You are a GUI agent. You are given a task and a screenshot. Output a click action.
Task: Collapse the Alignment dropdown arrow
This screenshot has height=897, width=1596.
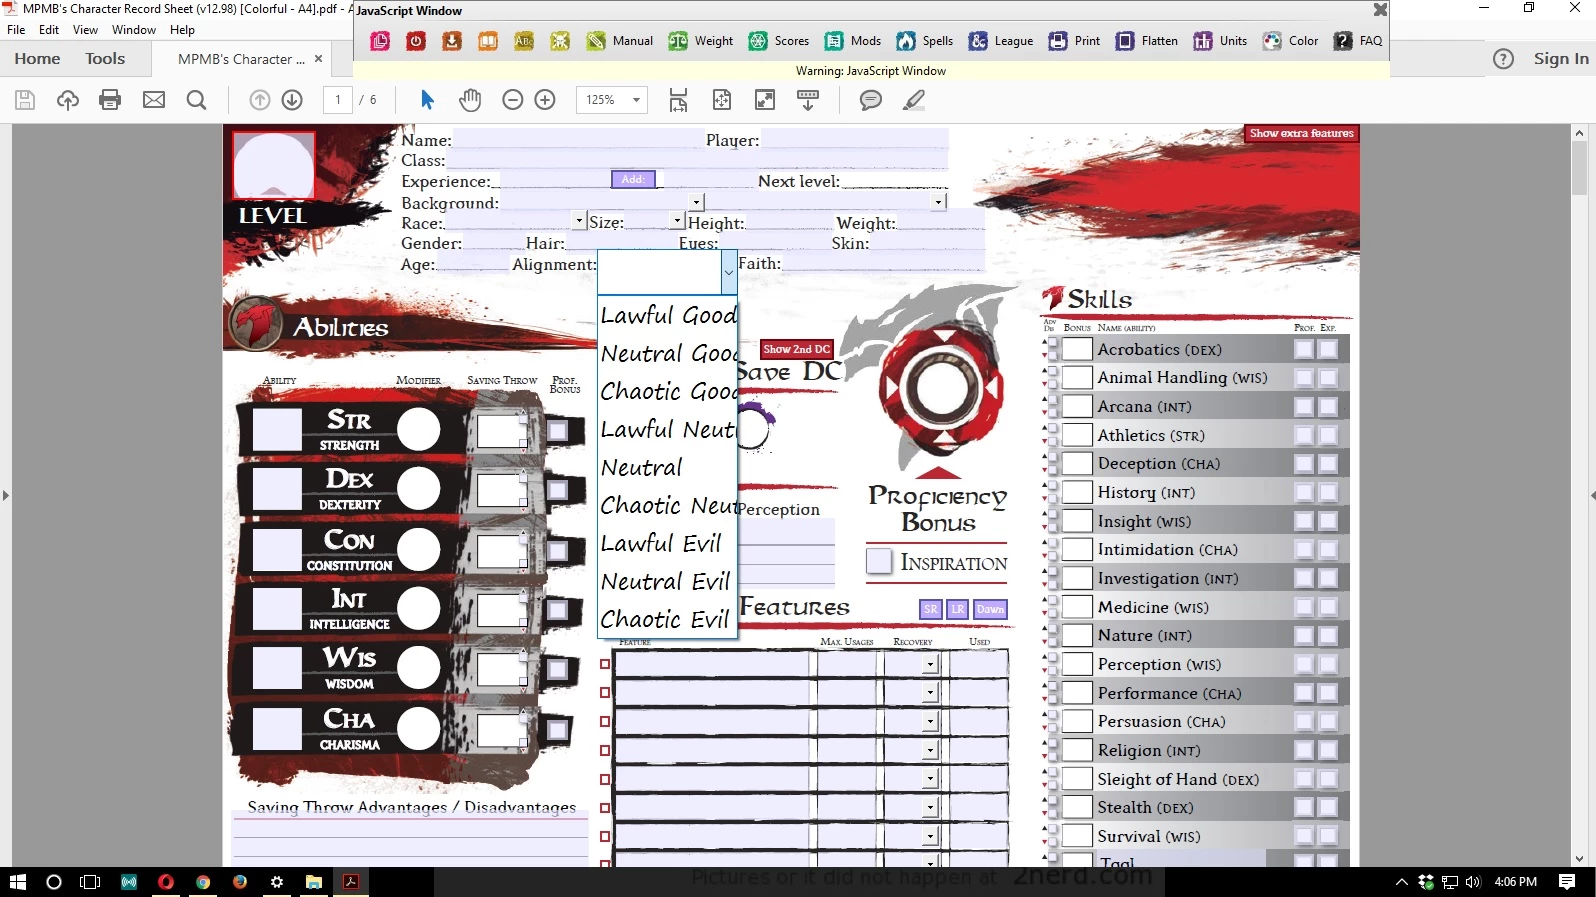(x=729, y=272)
